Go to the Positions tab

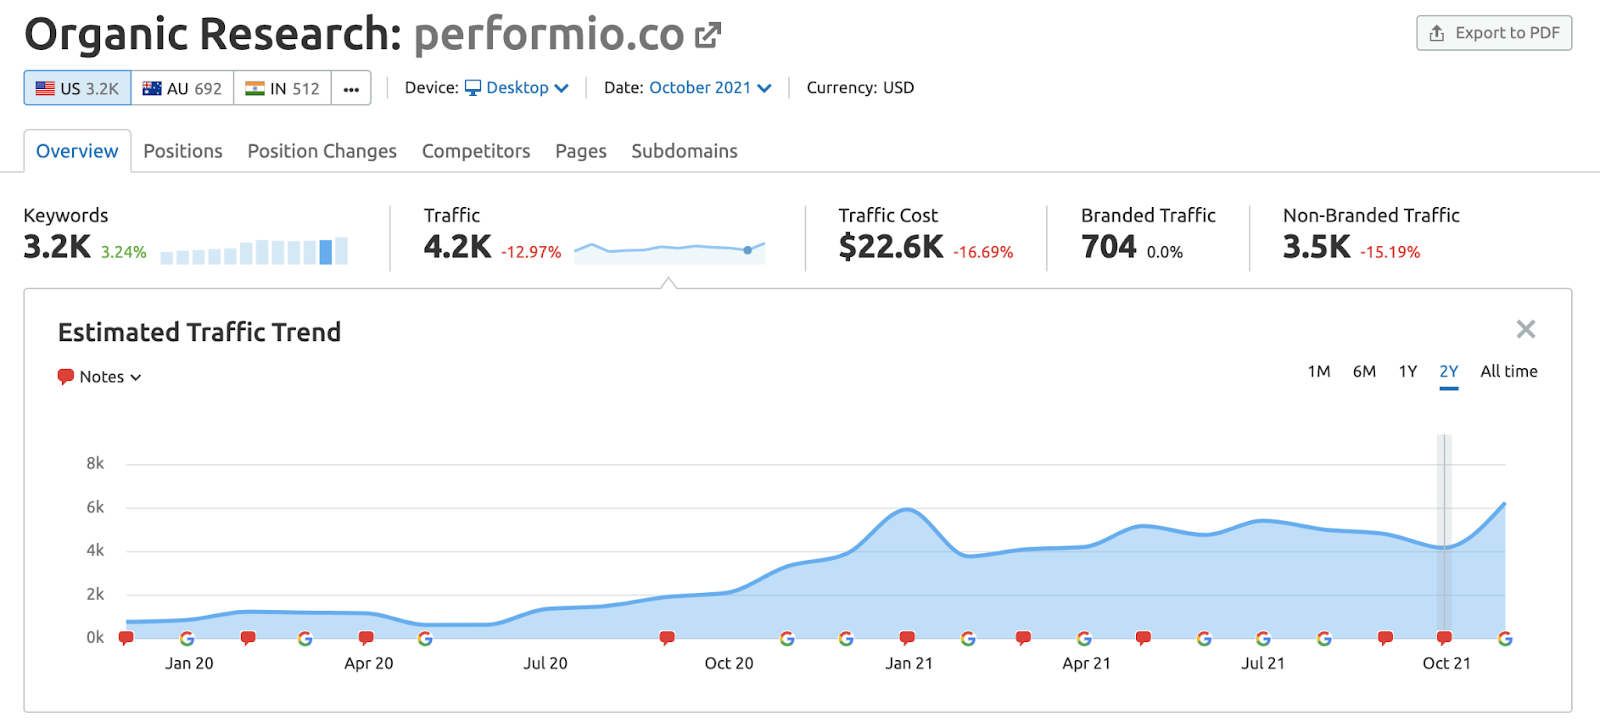pyautogui.click(x=183, y=151)
